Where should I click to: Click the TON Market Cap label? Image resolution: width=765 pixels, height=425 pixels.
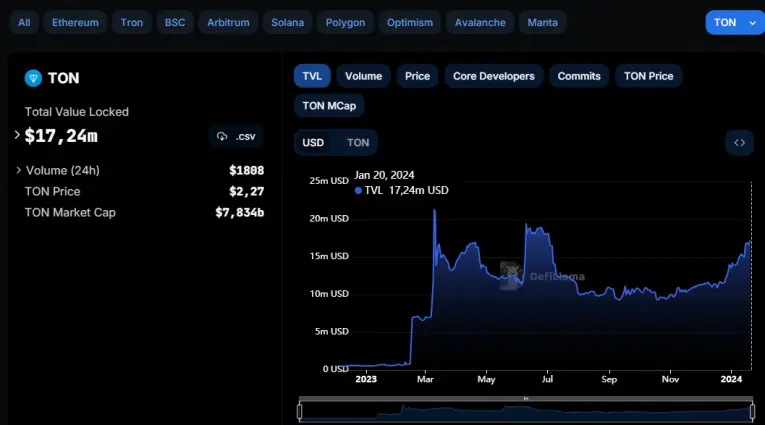(70, 213)
